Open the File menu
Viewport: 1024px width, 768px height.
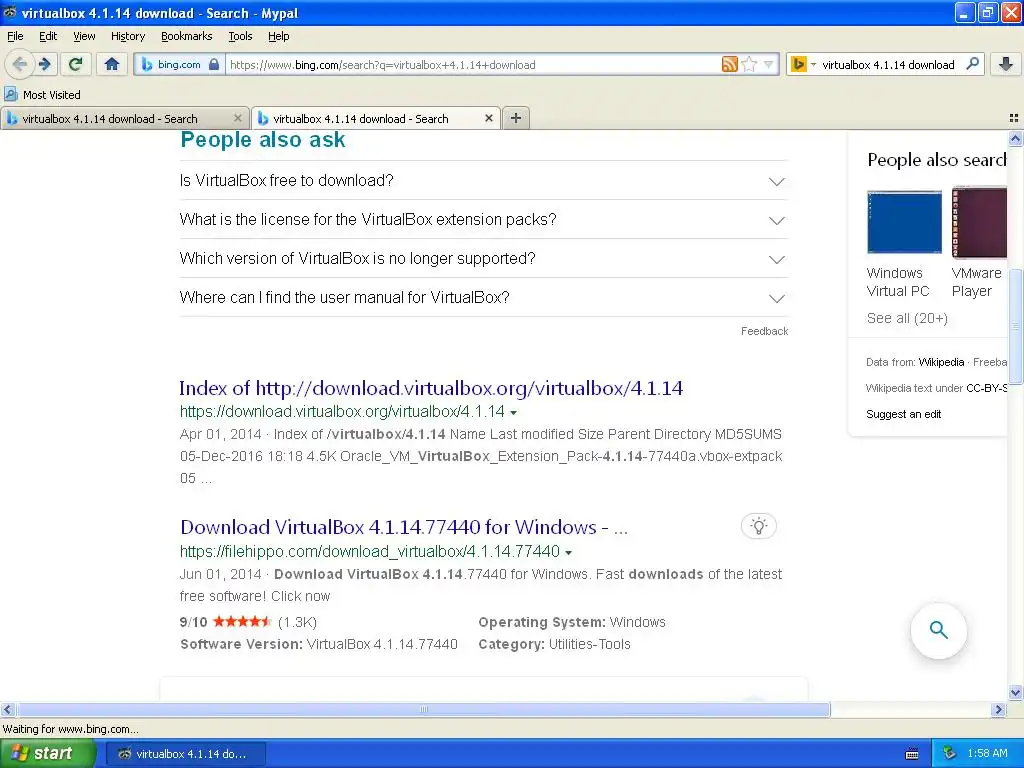15,36
